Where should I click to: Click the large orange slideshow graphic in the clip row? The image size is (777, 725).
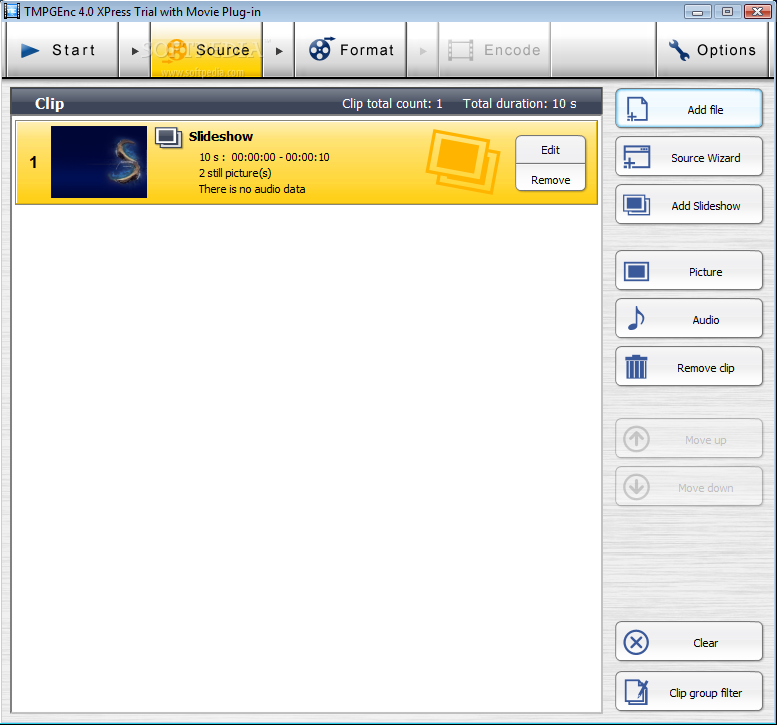463,161
